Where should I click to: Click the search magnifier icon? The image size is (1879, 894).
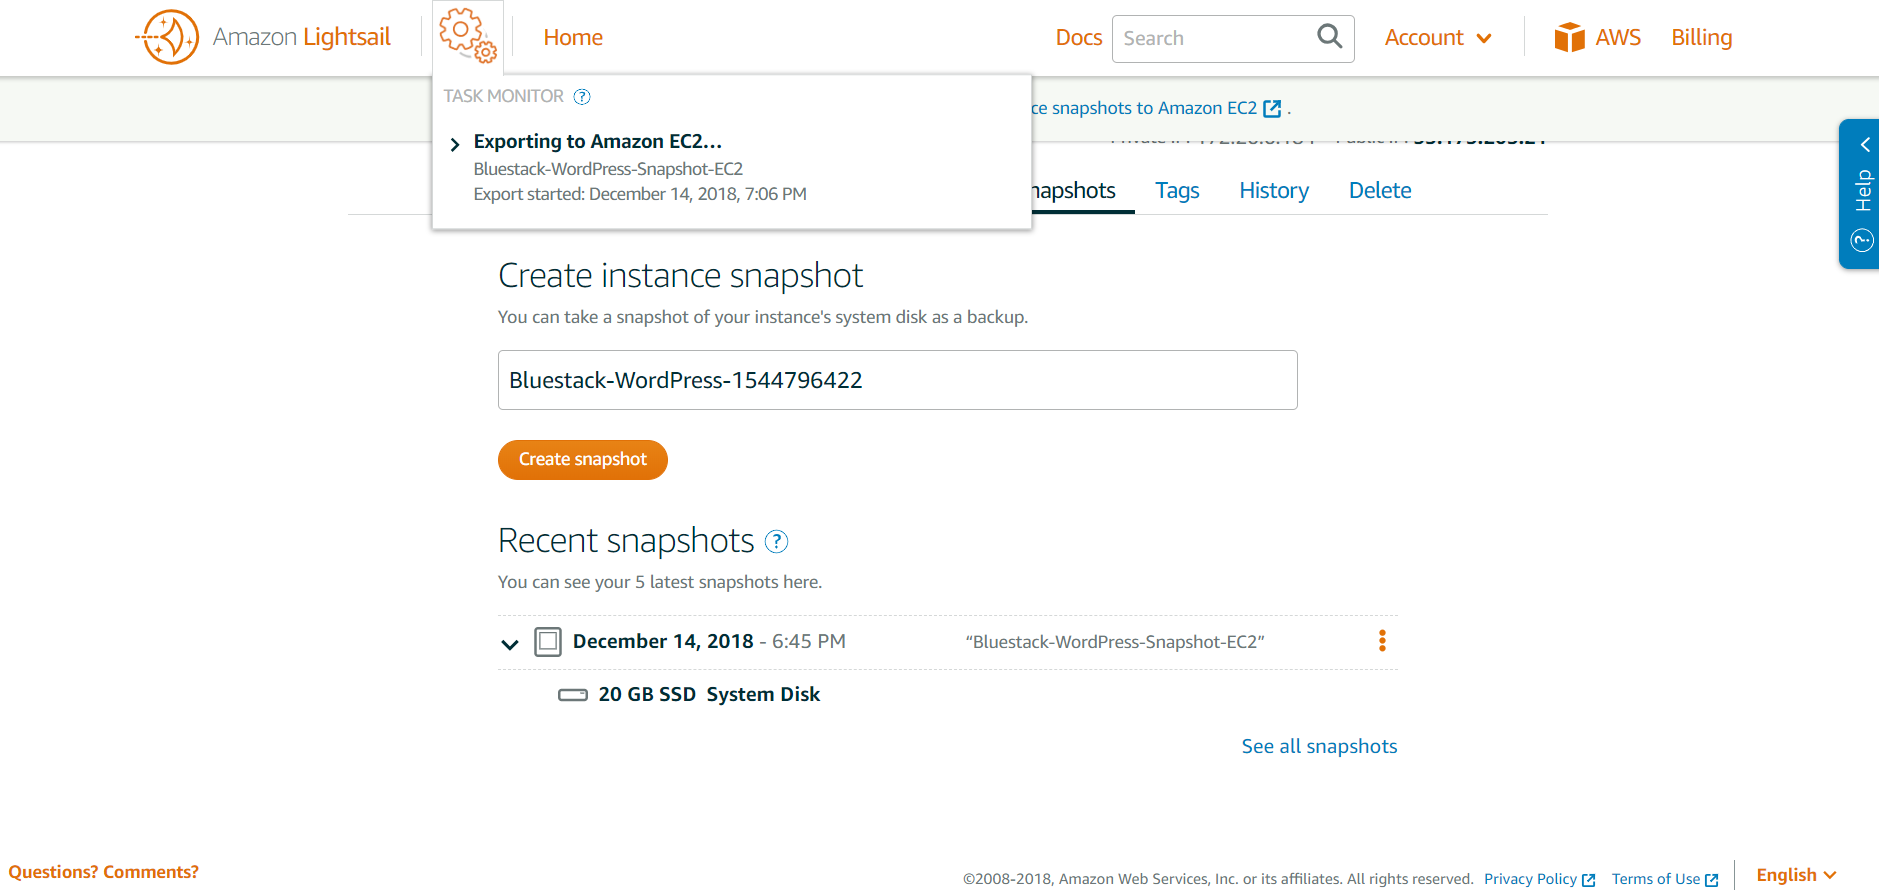[1329, 37]
